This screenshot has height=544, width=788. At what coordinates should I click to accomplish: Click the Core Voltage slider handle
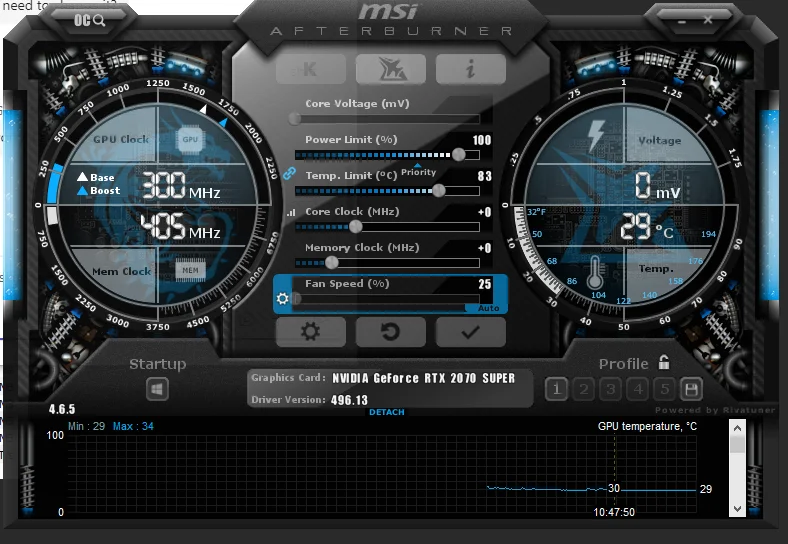pos(295,119)
